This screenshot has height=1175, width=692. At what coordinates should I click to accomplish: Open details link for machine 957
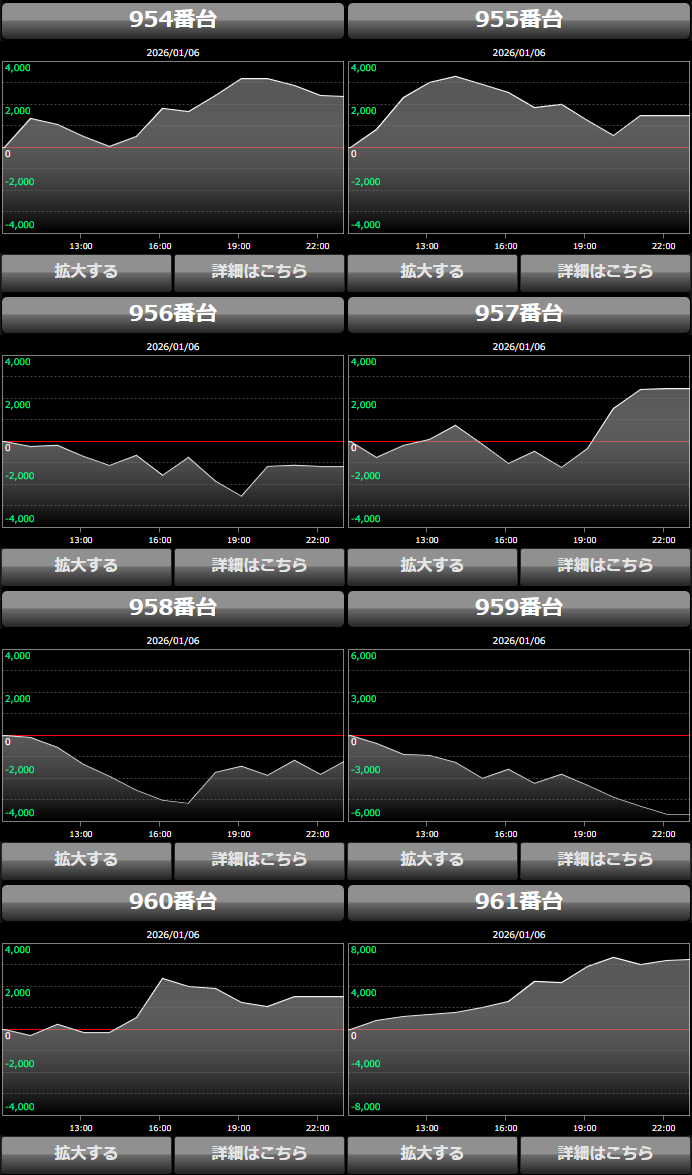click(x=605, y=566)
